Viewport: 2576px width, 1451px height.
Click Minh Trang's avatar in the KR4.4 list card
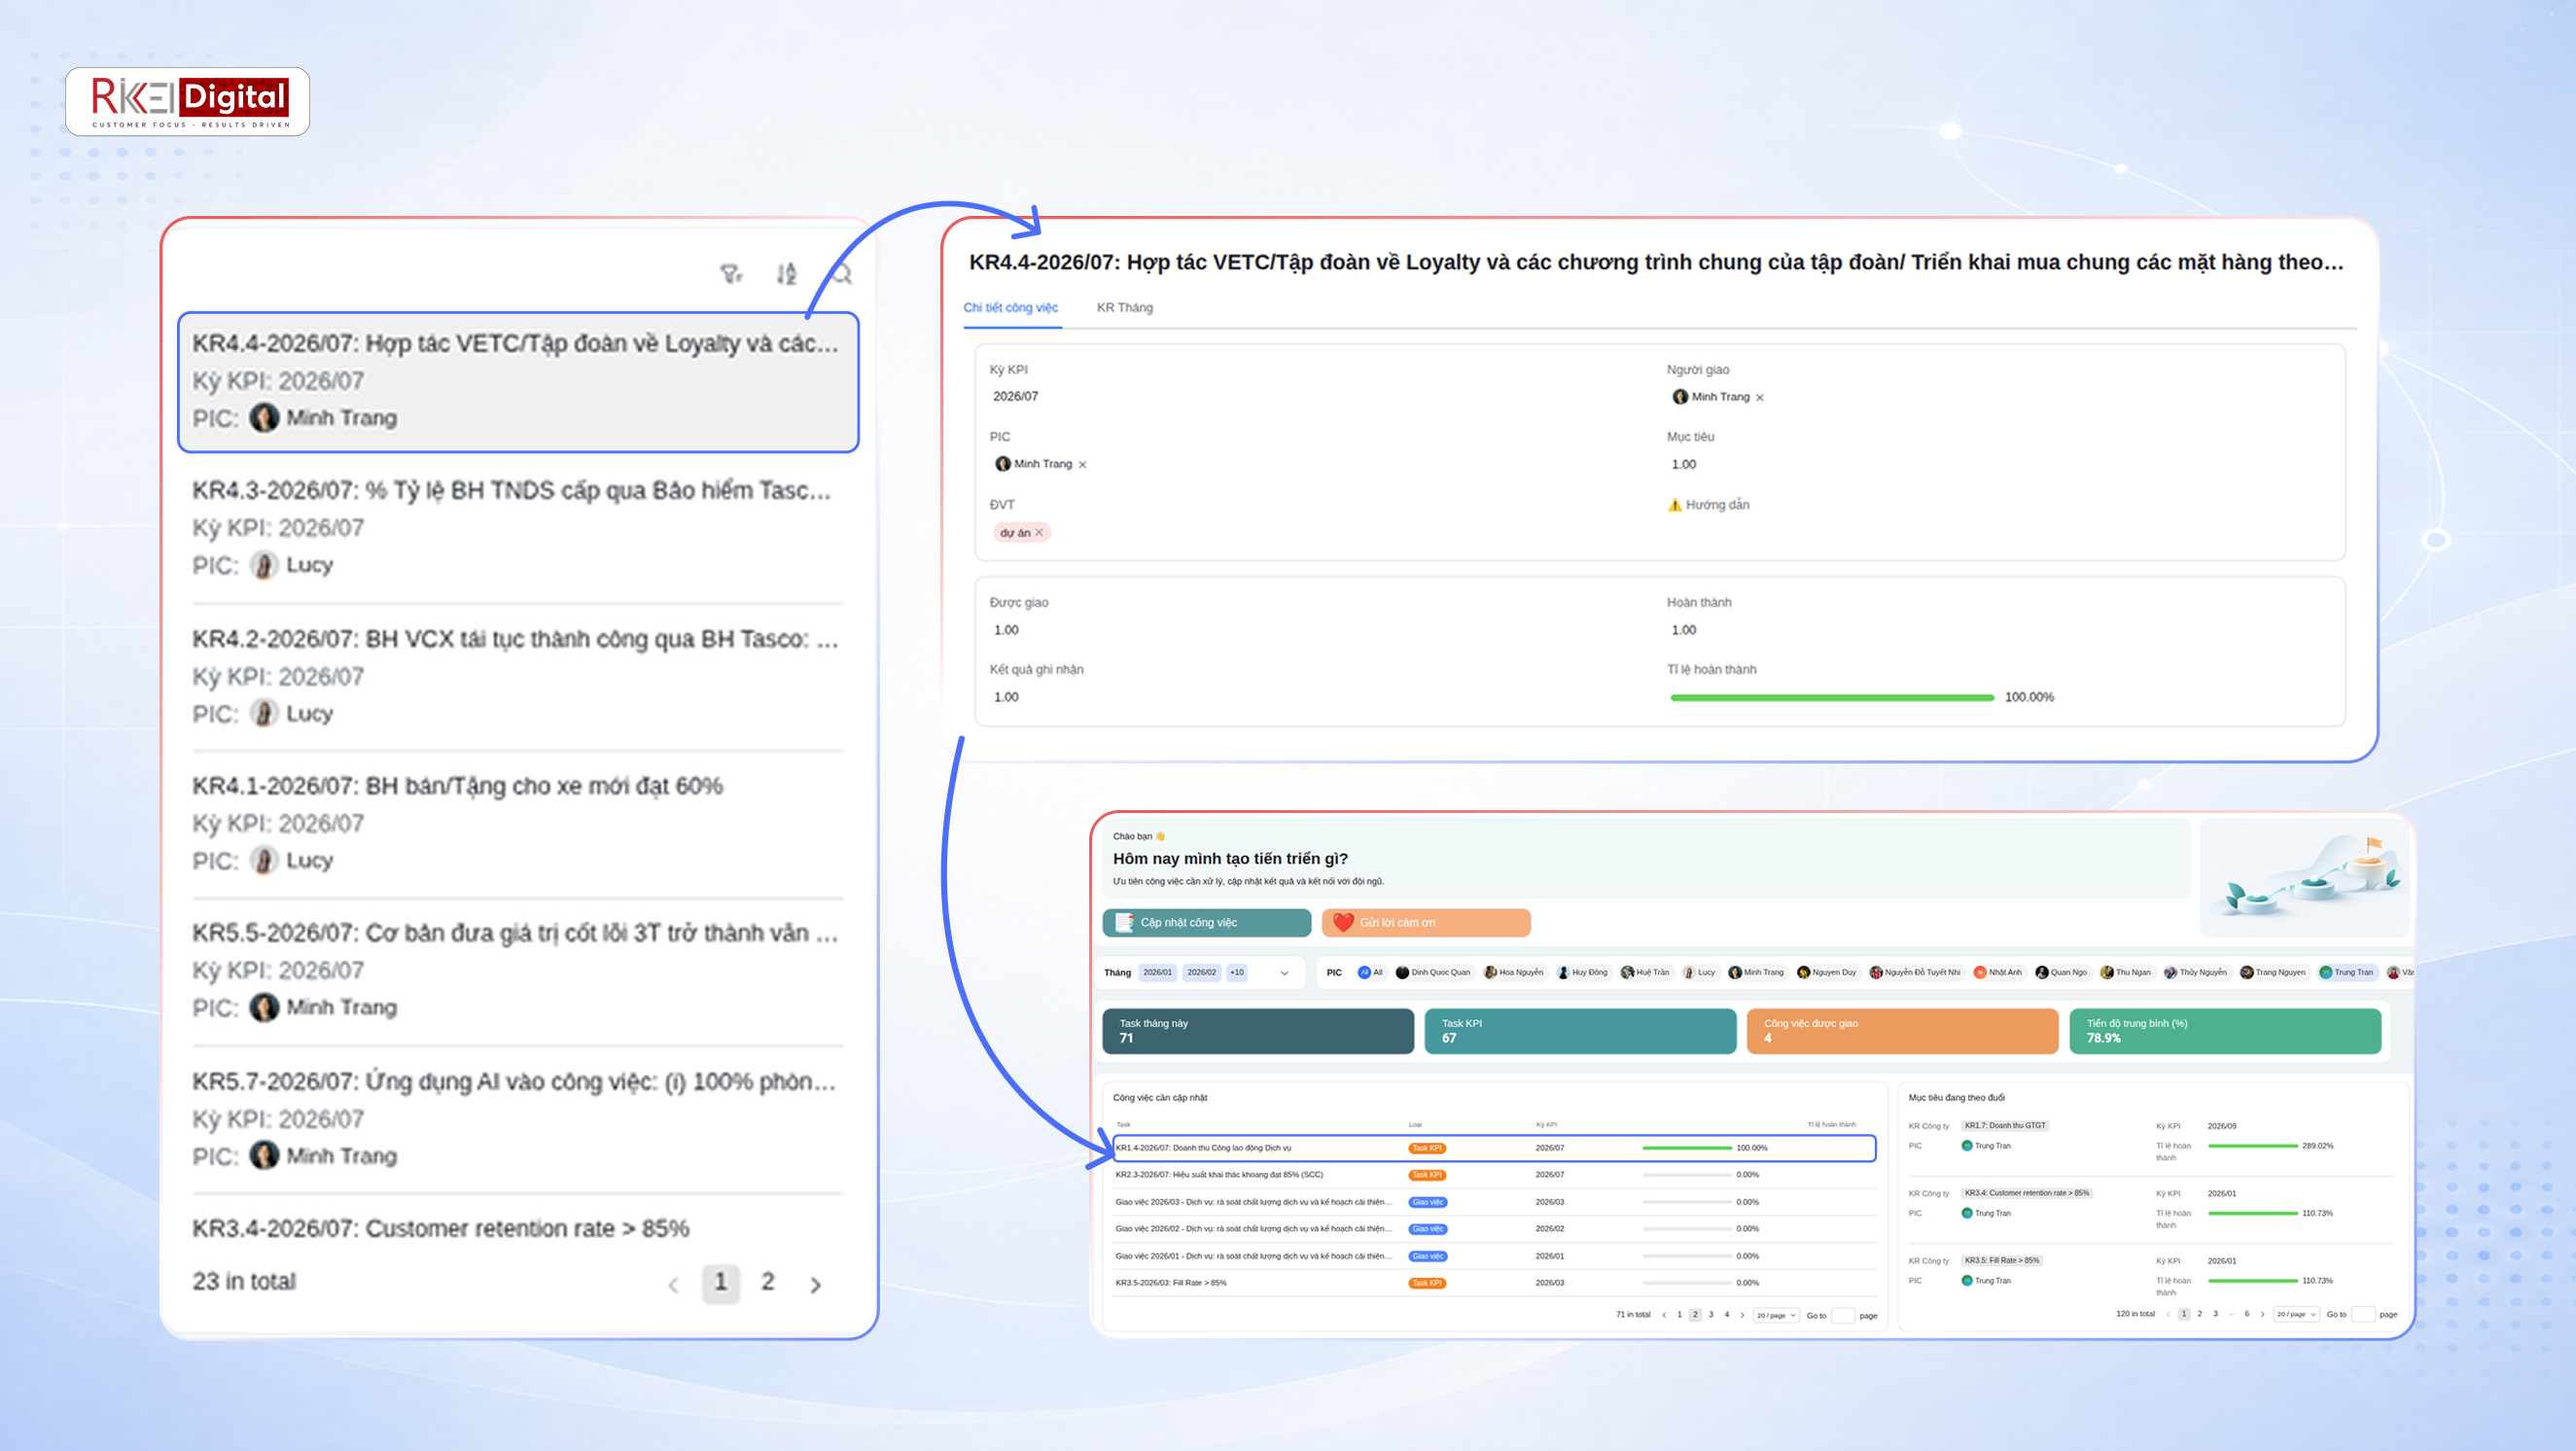click(x=264, y=418)
